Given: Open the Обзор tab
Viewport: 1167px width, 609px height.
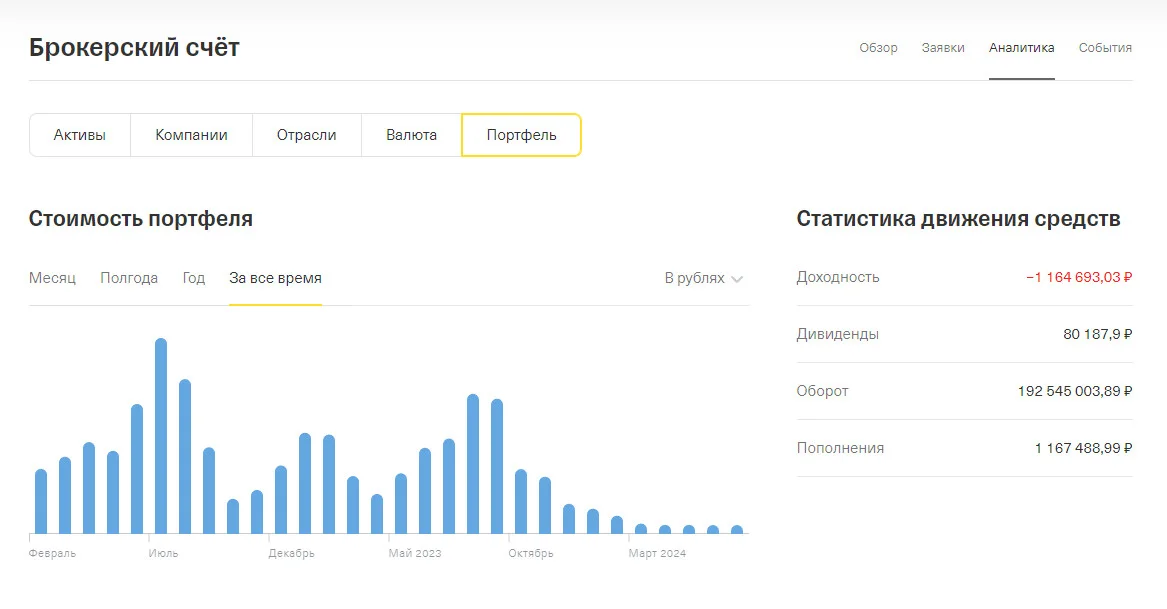Looking at the screenshot, I should click(x=878, y=48).
